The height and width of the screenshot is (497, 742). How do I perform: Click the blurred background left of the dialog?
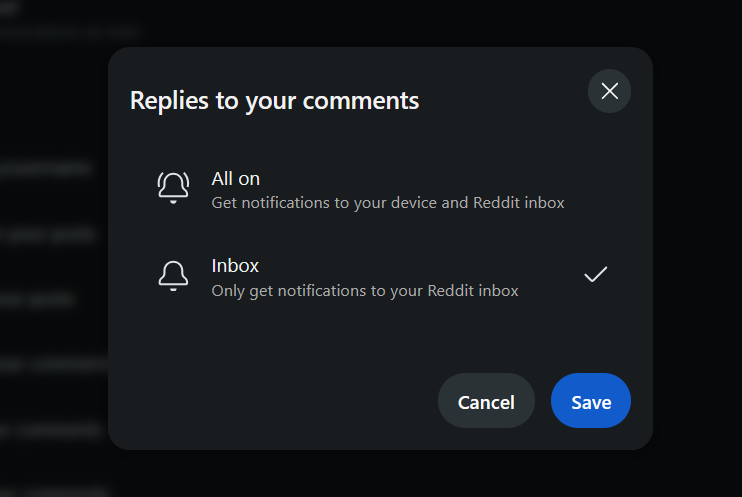[x=52, y=265]
